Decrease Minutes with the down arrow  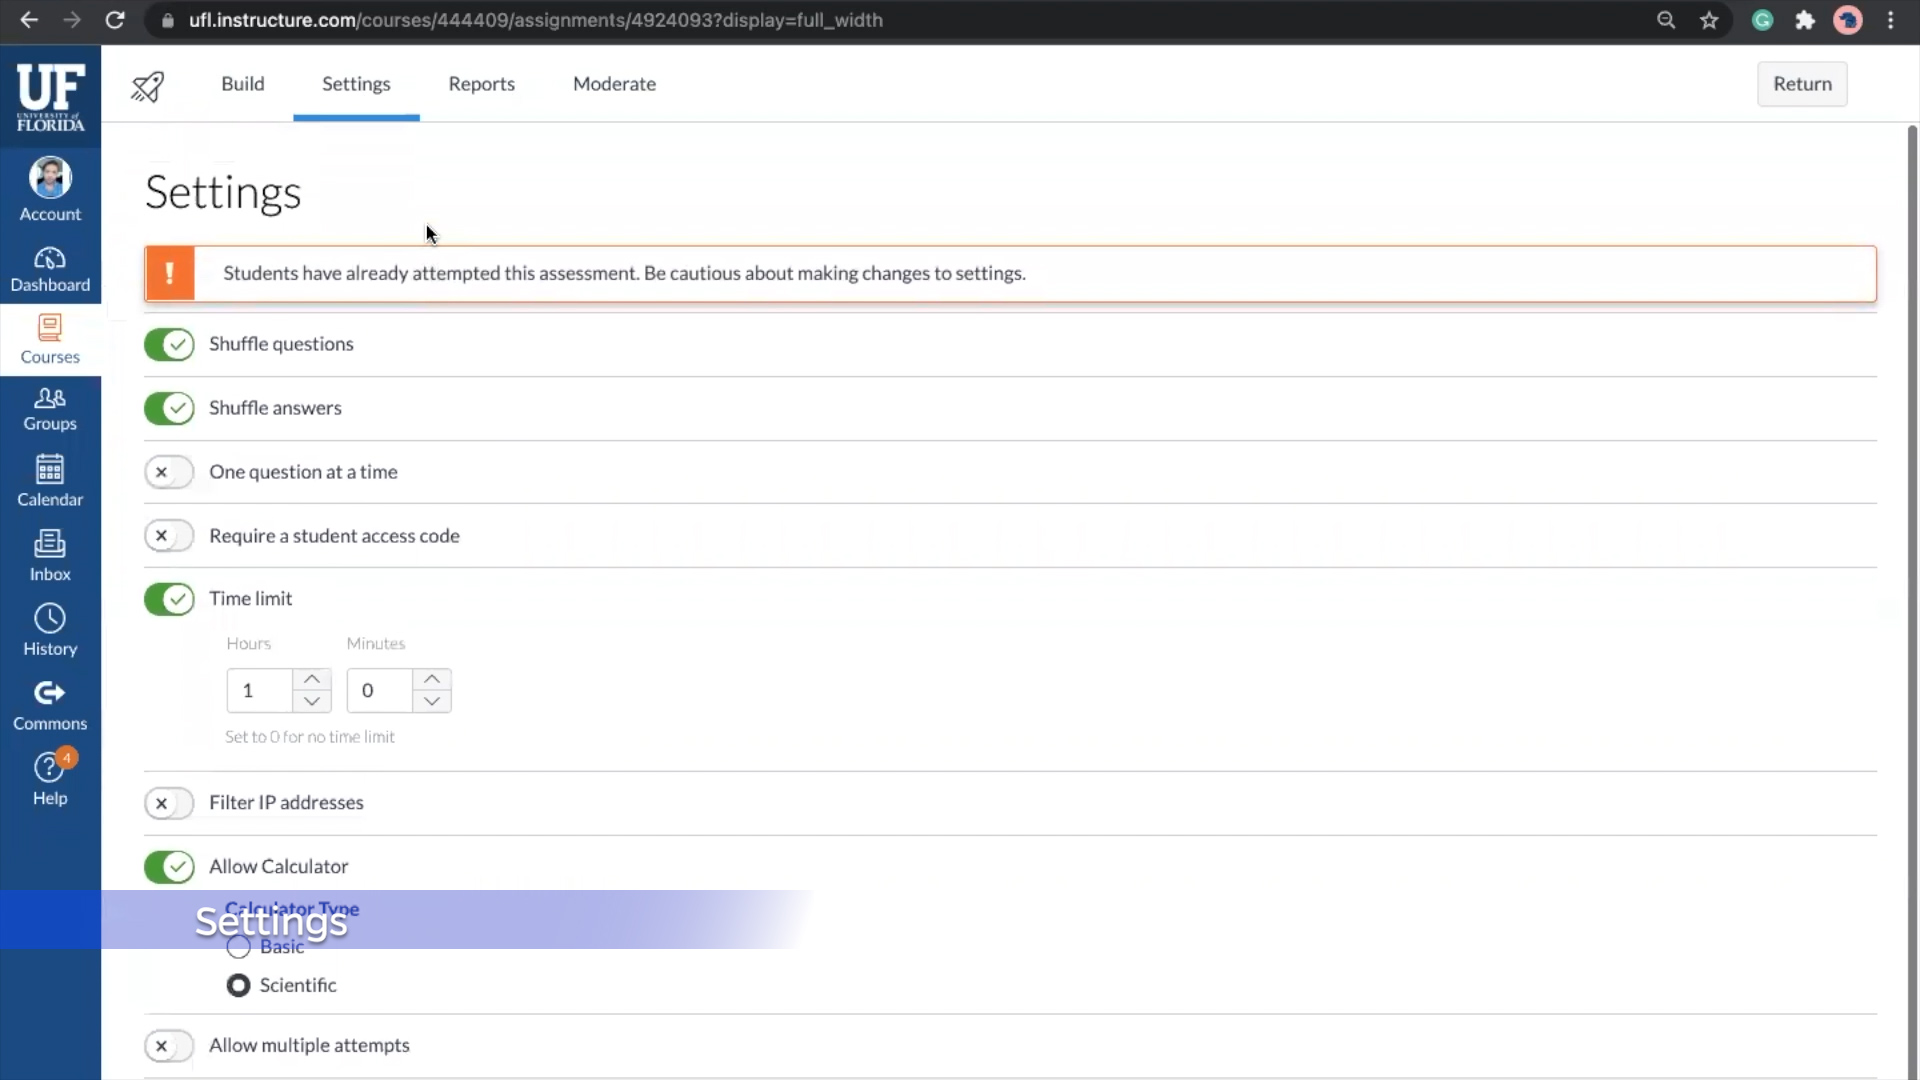coord(432,702)
